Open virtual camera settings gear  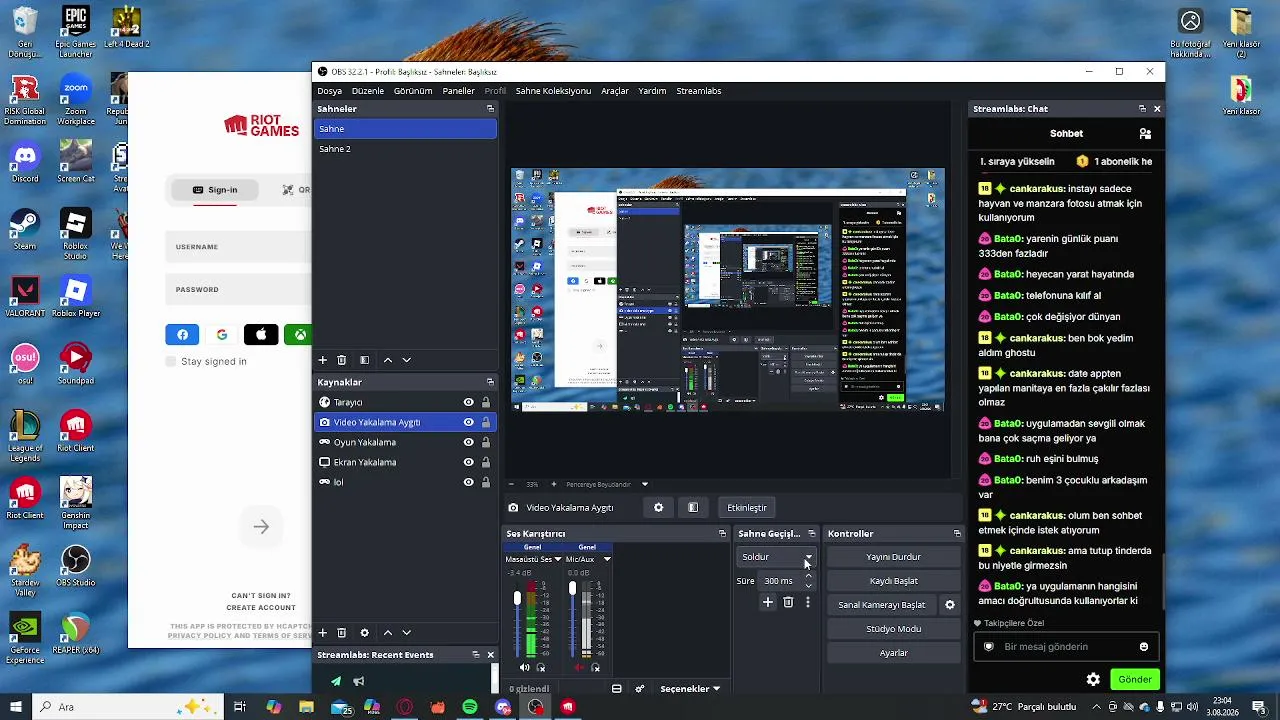(950, 605)
